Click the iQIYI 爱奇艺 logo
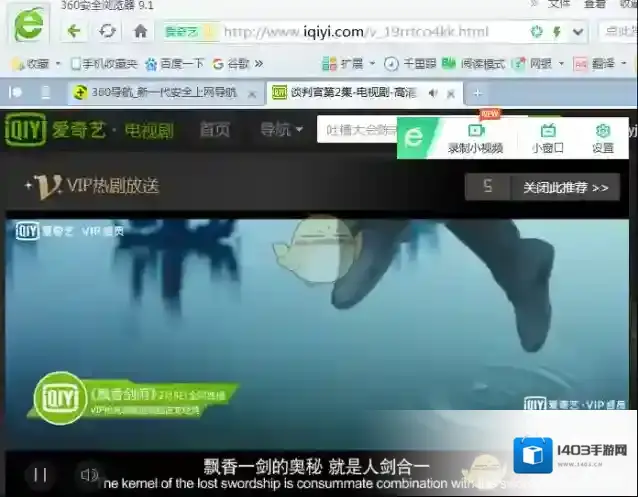 (55, 130)
